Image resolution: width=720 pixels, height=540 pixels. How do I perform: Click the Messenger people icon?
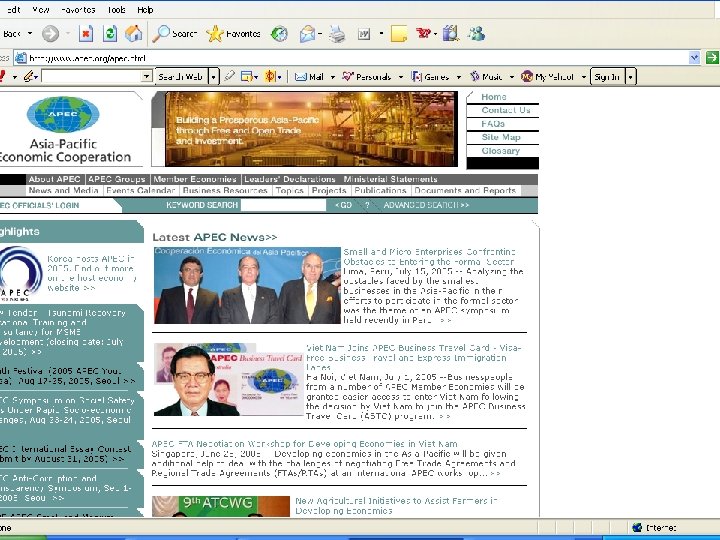tap(476, 34)
